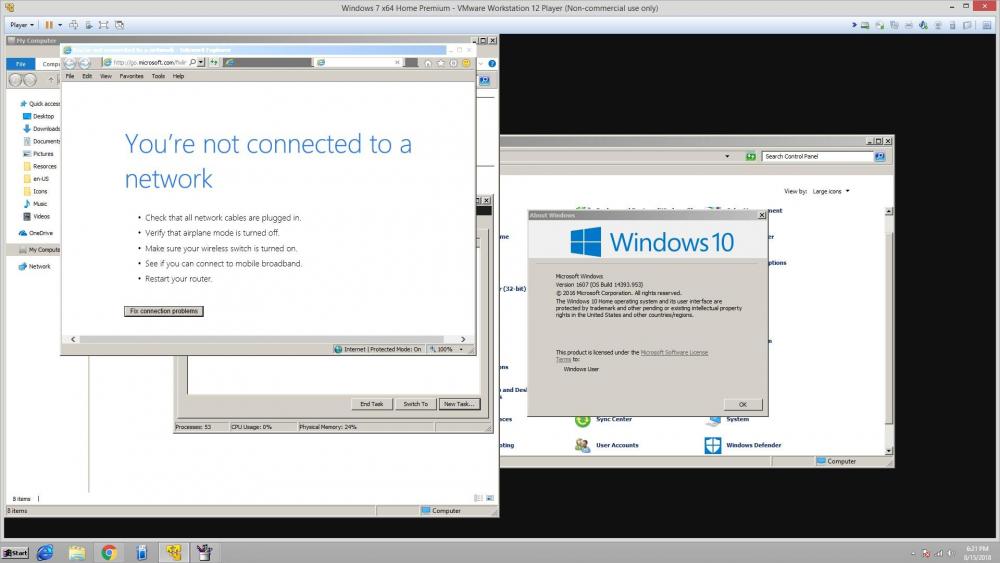Click New Task button in Task Manager
Screen dimensions: 1000x563
tap(459, 404)
